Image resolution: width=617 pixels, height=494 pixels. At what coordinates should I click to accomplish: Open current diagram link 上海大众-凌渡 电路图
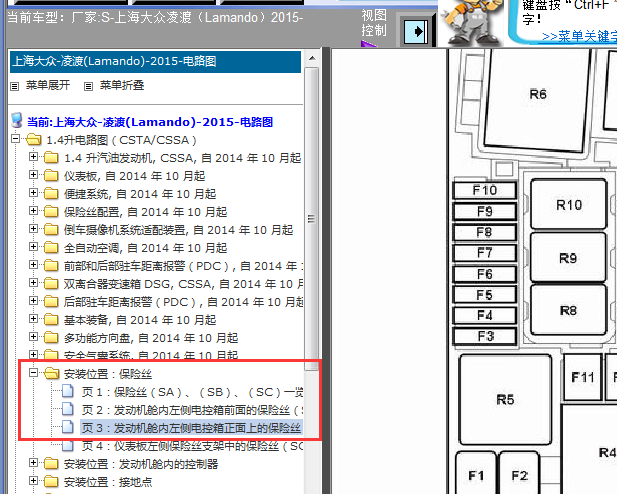(x=150, y=122)
